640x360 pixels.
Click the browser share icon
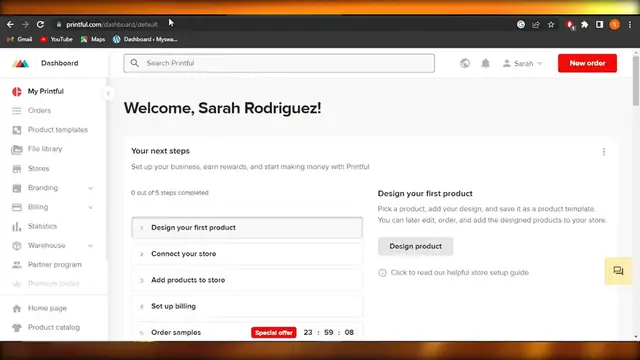pyautogui.click(x=536, y=24)
